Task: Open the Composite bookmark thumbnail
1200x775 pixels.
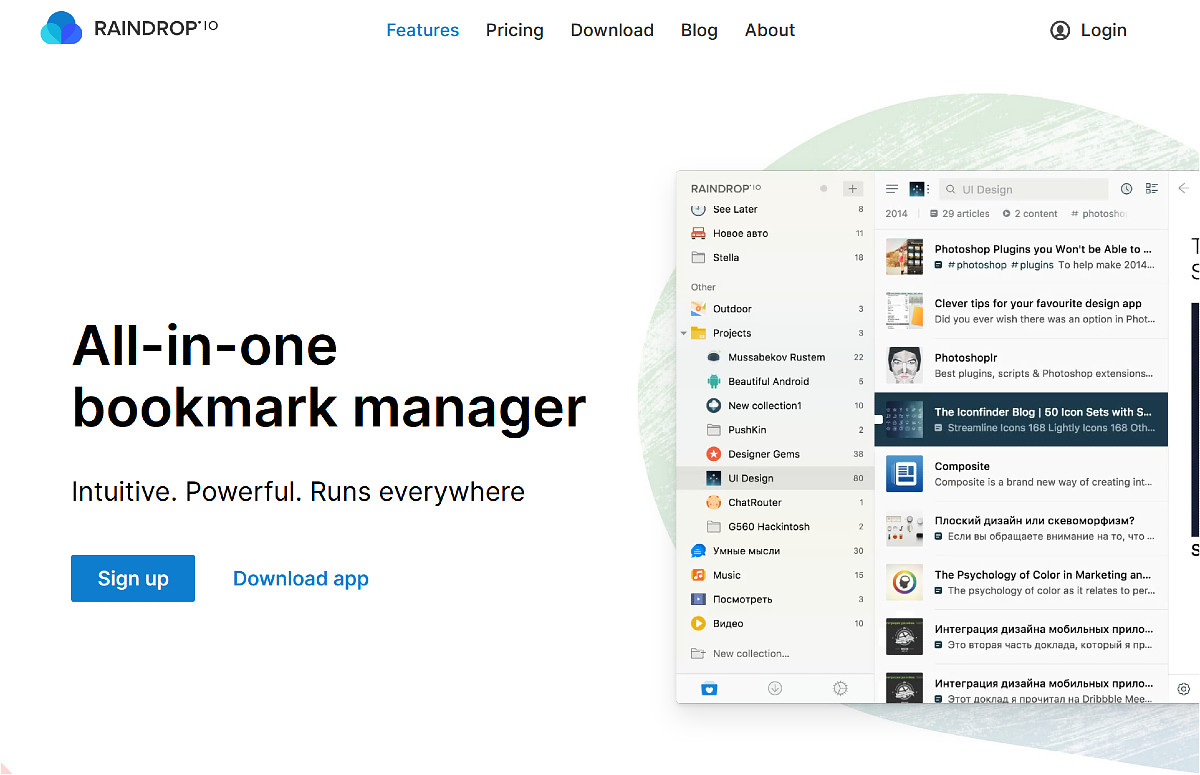Action: click(x=904, y=474)
